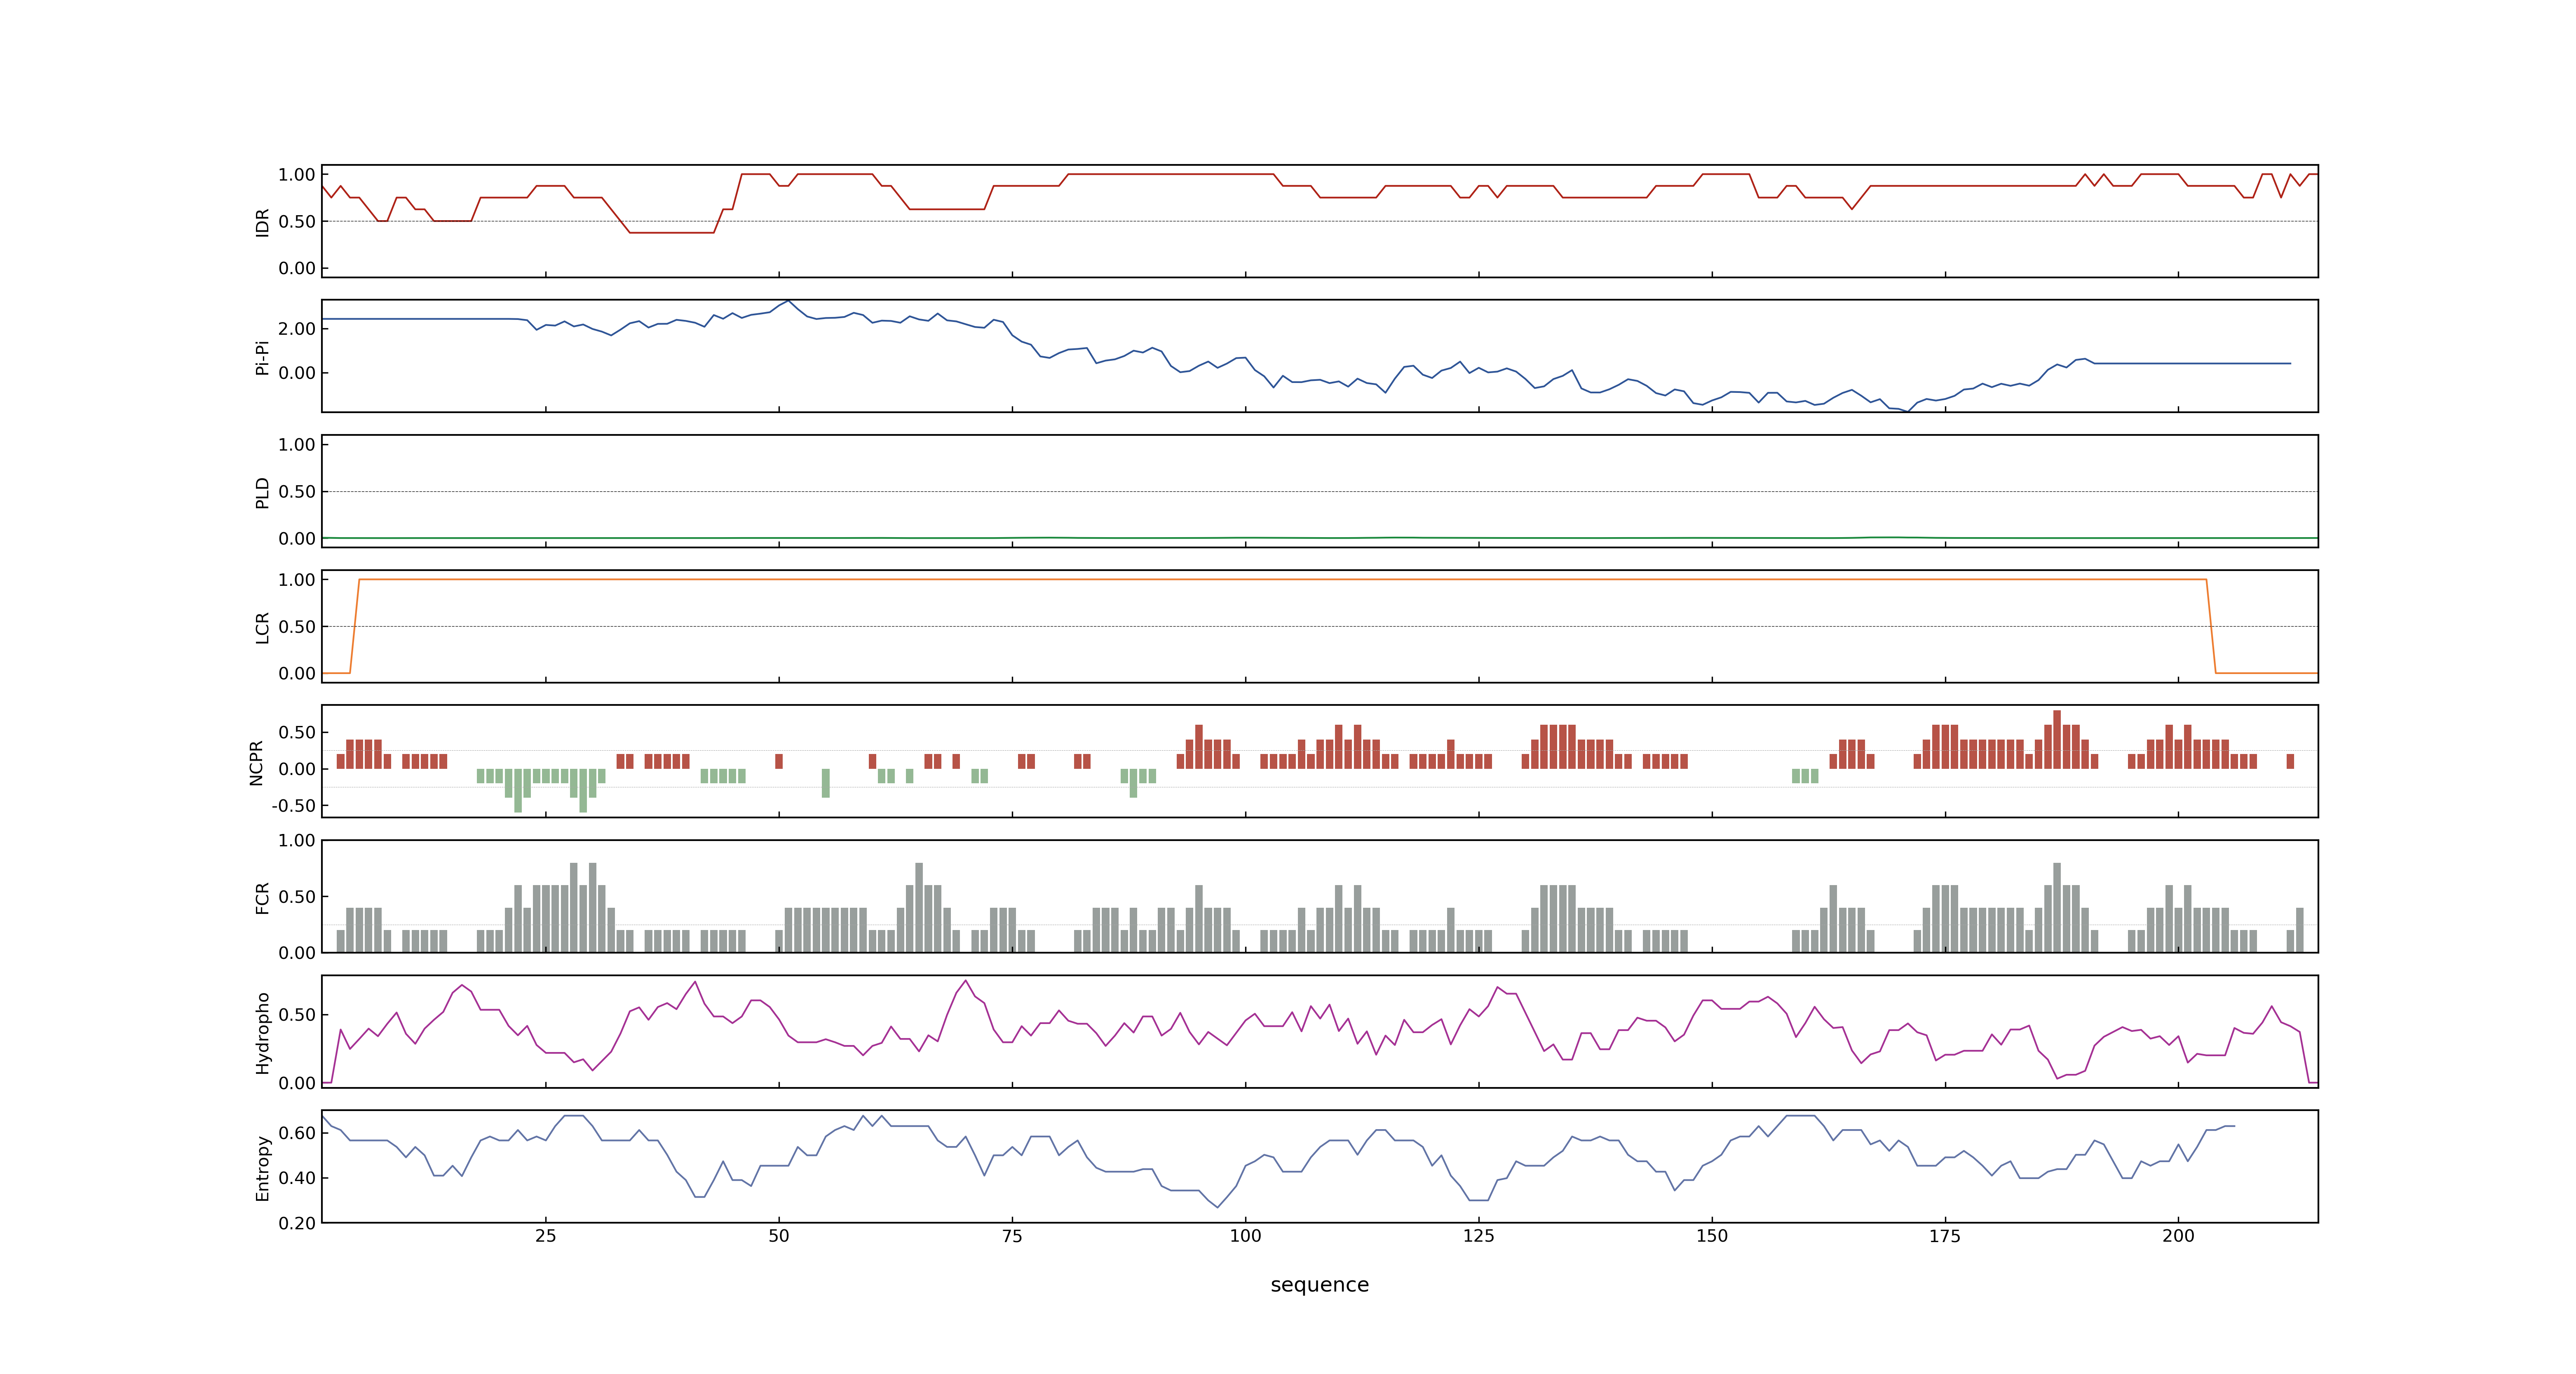
Task: Select x-axis tick label 175
Action: (x=1945, y=1236)
